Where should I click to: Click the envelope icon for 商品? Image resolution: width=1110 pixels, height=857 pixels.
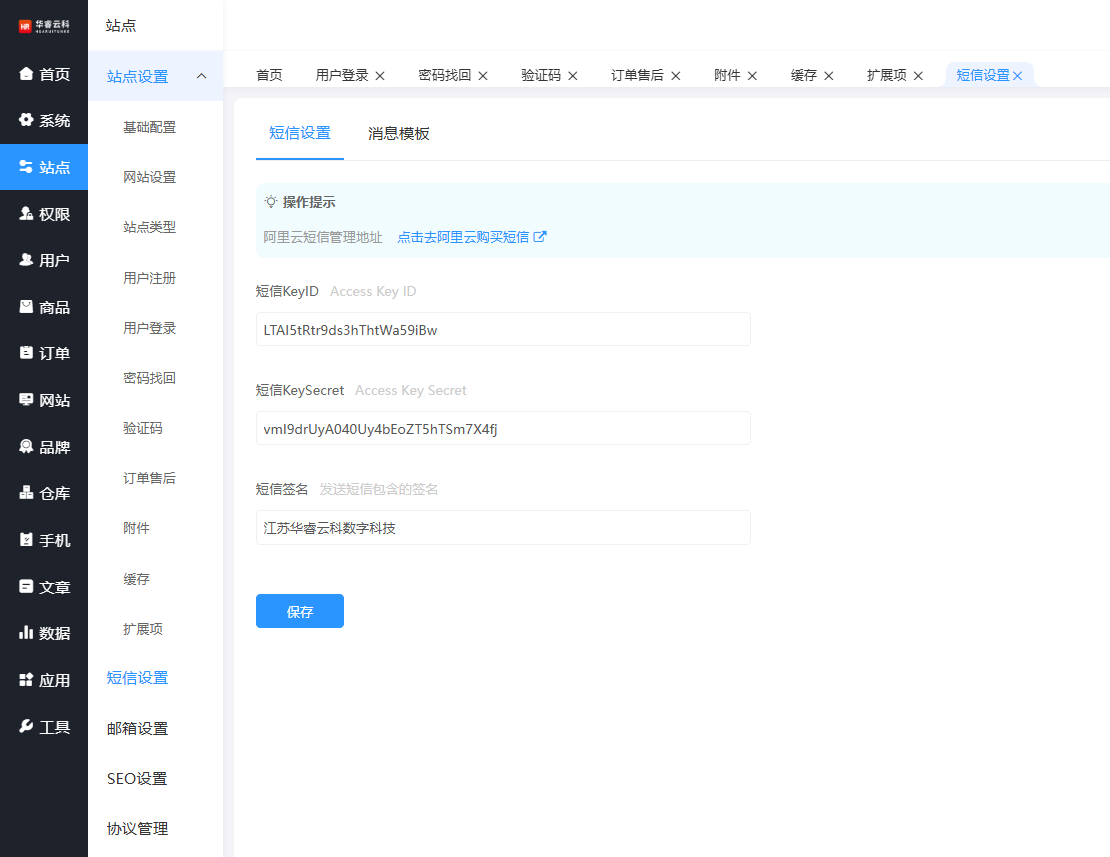click(x=26, y=307)
